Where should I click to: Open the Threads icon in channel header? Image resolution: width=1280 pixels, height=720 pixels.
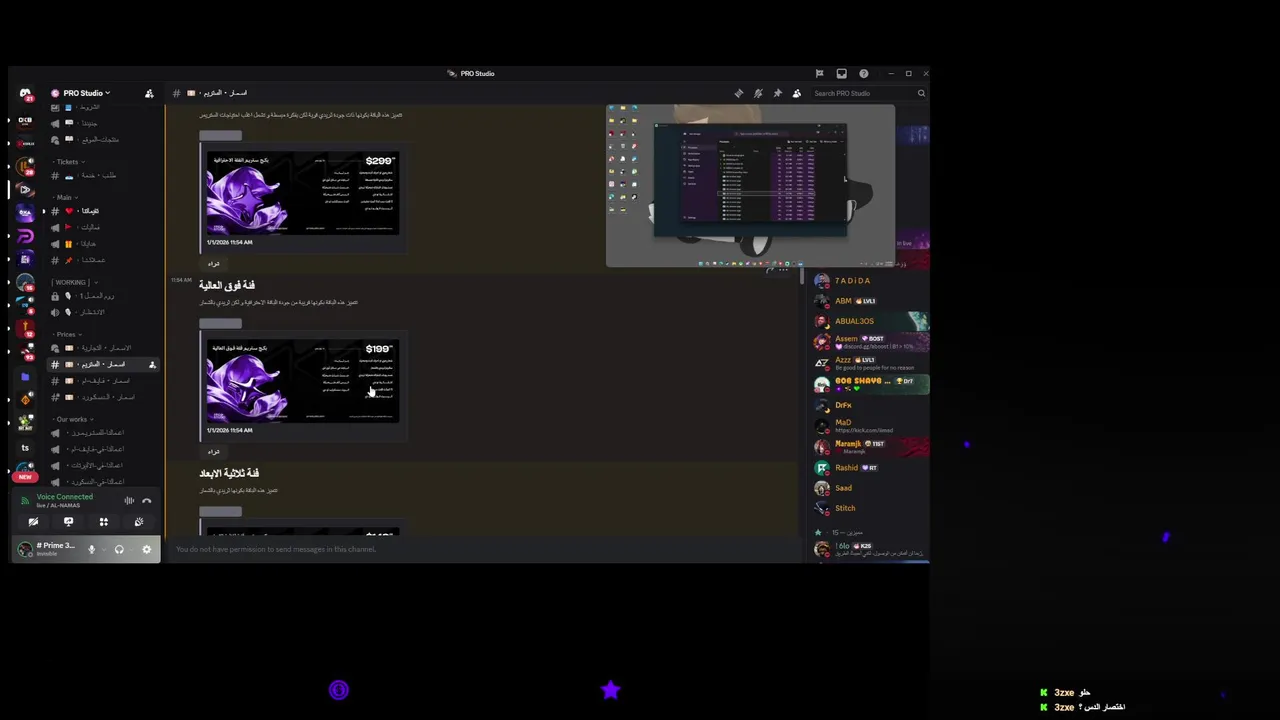pyautogui.click(x=739, y=93)
